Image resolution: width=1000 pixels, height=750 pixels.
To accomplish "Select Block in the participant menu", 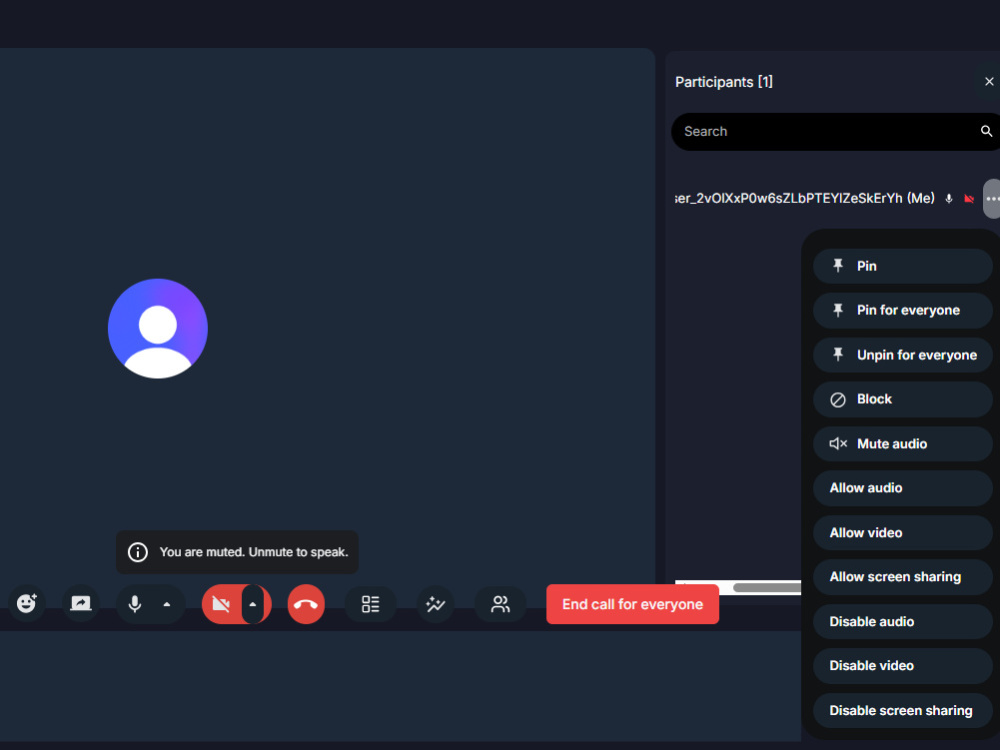I will 902,399.
